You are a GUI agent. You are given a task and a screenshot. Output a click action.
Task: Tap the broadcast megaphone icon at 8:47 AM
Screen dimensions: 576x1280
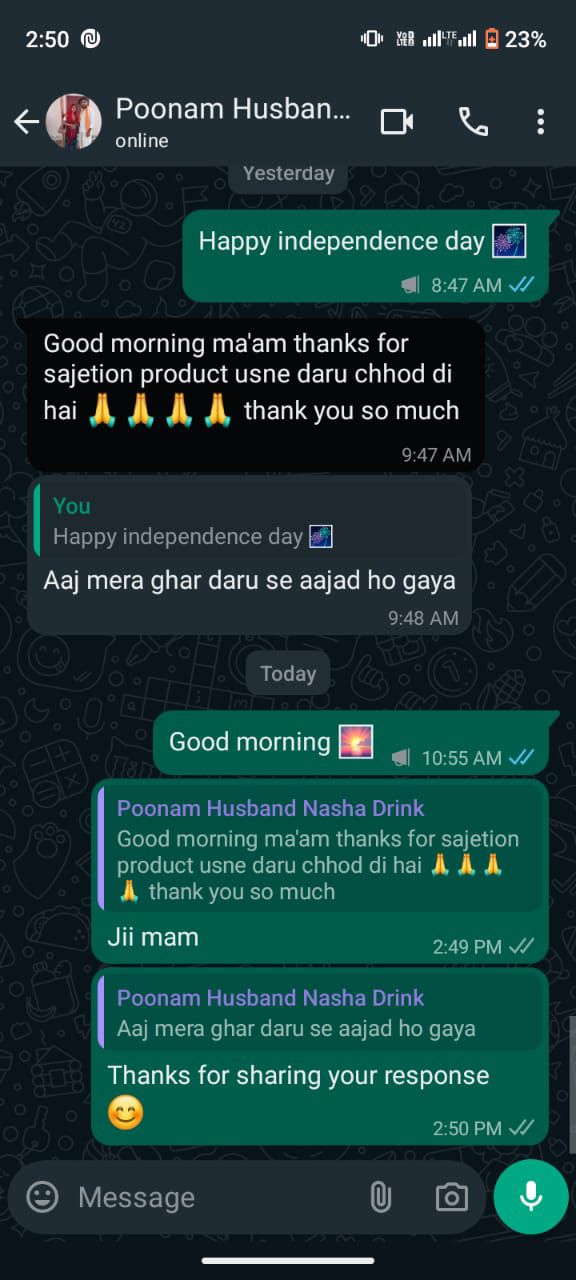[x=410, y=286]
